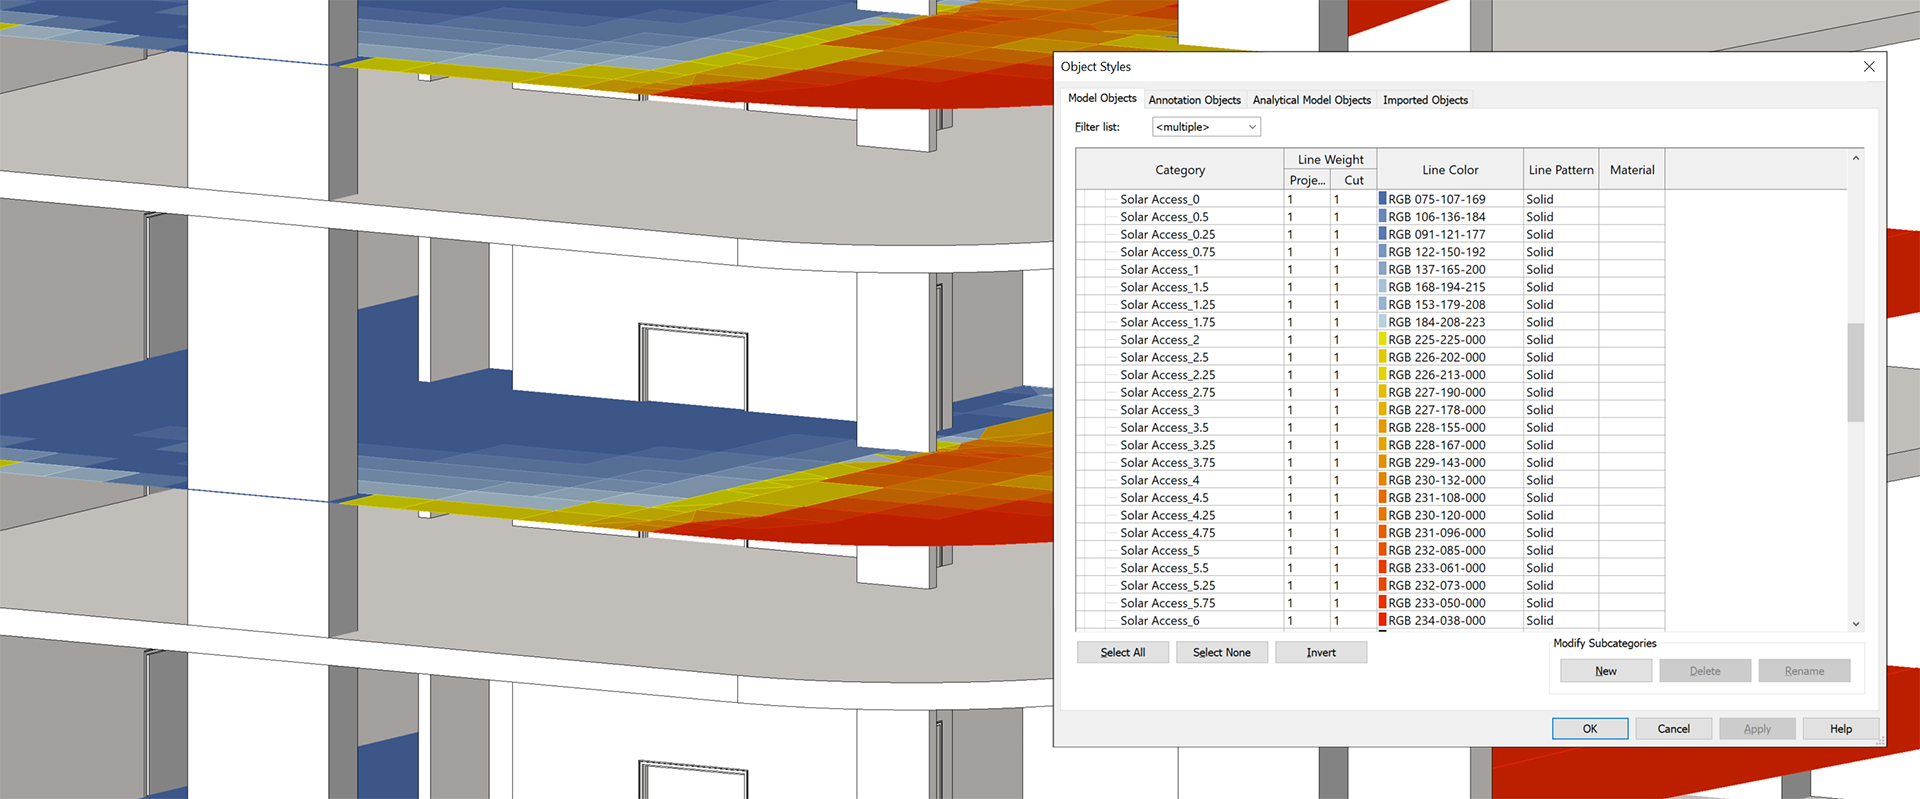1920x799 pixels.
Task: Cancel the Object Styles dialog
Action: pos(1673,729)
